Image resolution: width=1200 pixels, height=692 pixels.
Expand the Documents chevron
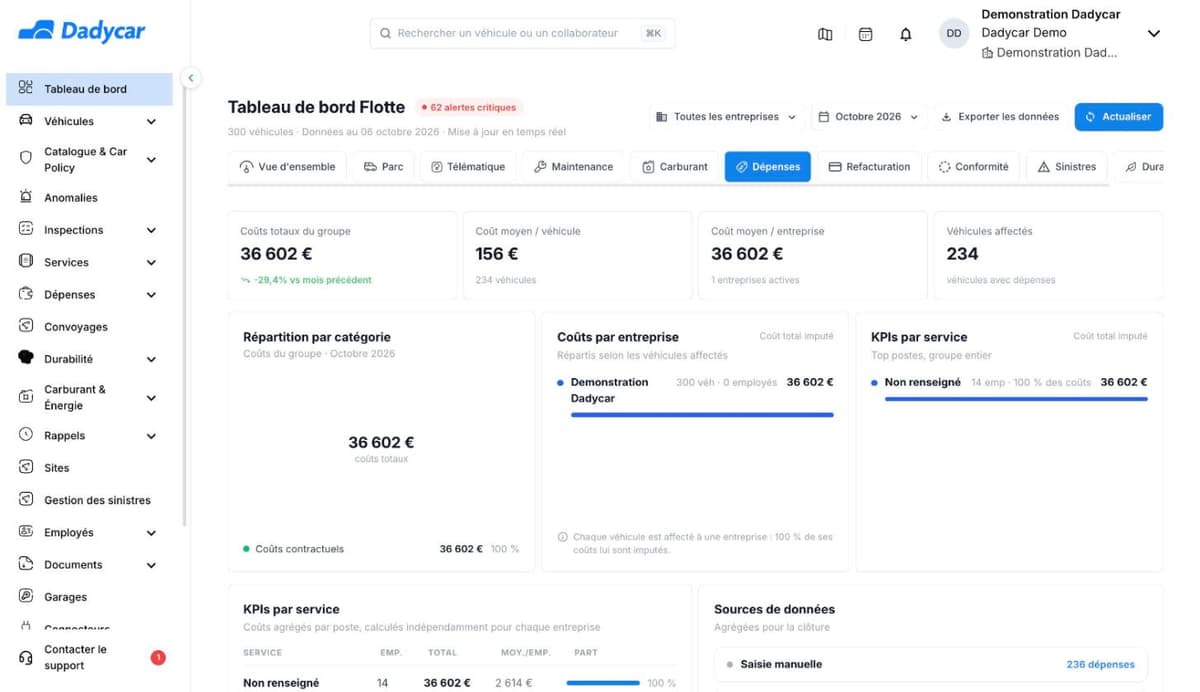point(151,565)
